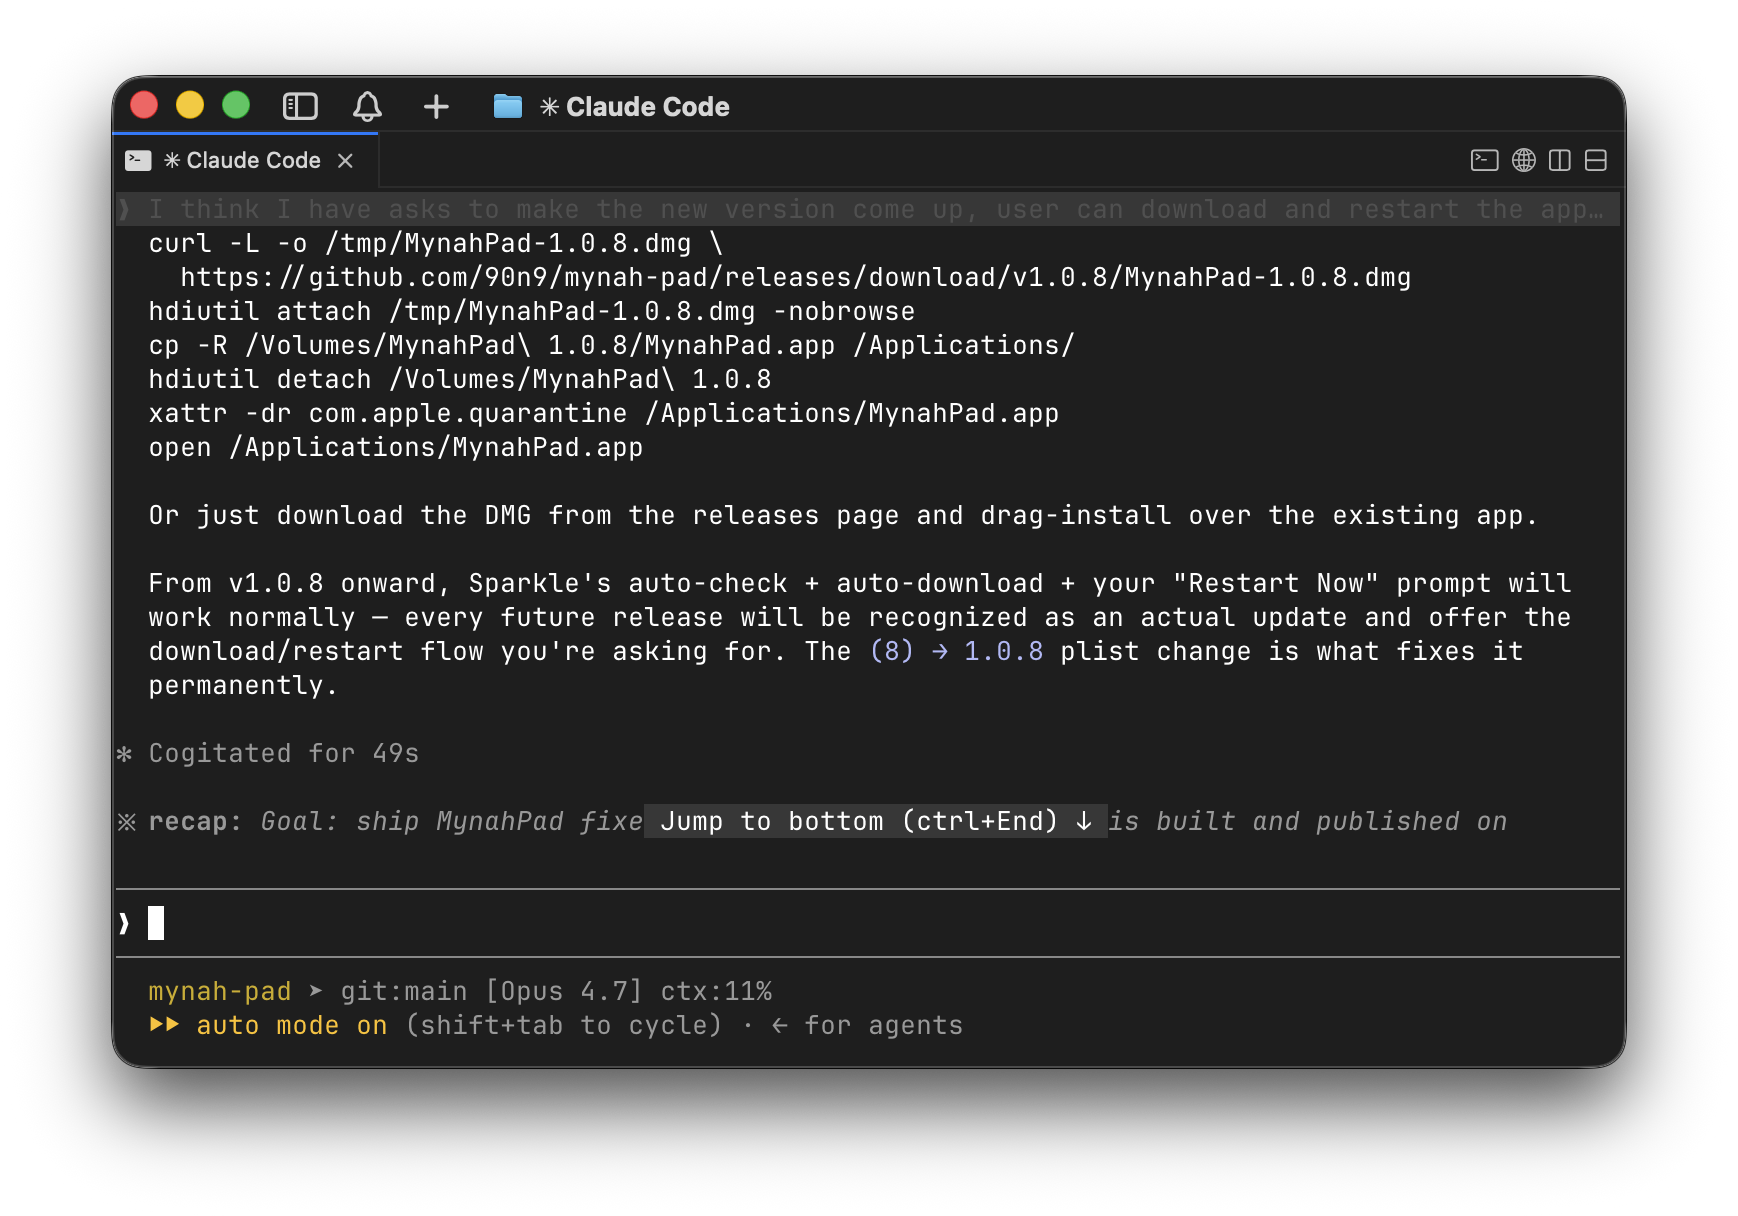The width and height of the screenshot is (1738, 1216).
Task: Focus the prompt input field
Action: (868, 923)
